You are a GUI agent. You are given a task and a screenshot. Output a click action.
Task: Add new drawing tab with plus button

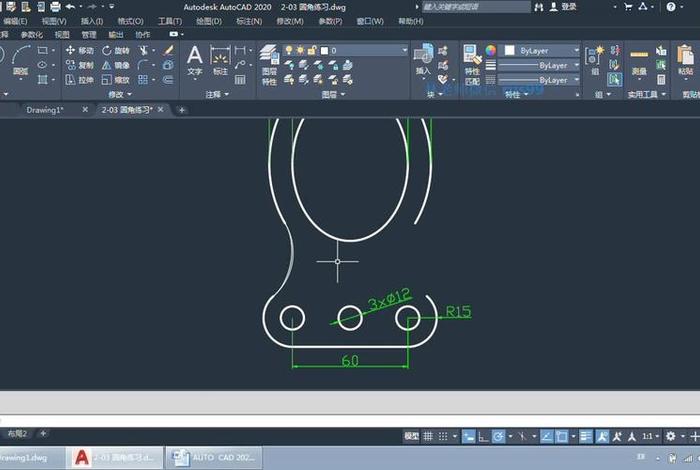click(182, 110)
